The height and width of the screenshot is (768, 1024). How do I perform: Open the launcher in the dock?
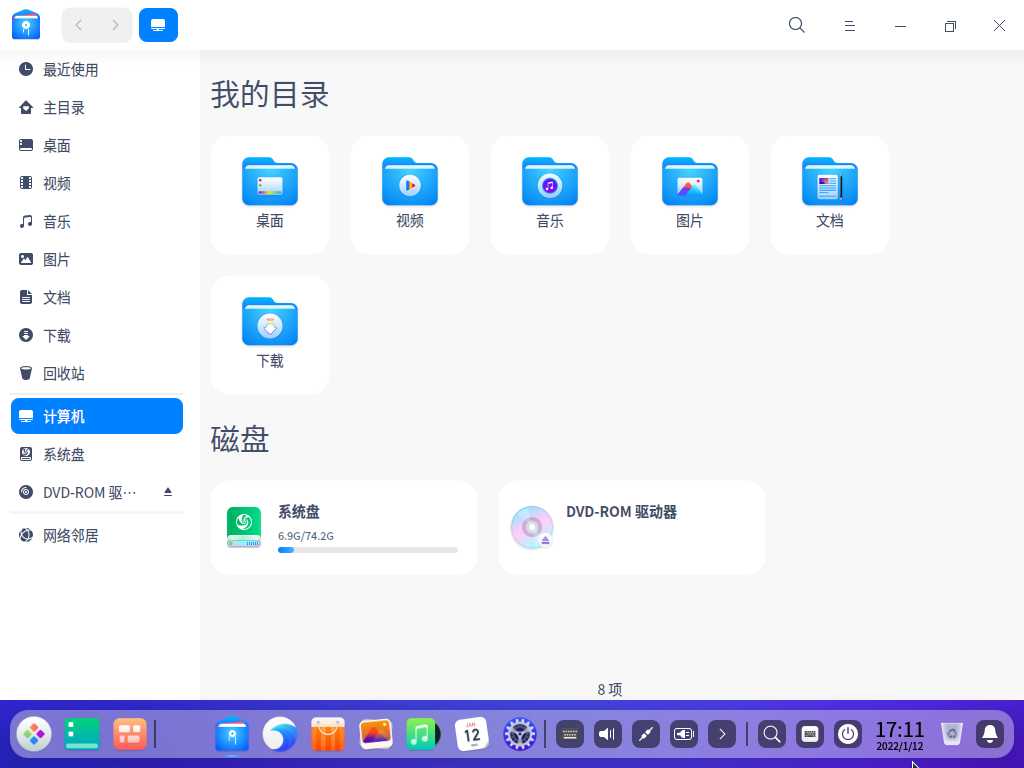point(34,734)
